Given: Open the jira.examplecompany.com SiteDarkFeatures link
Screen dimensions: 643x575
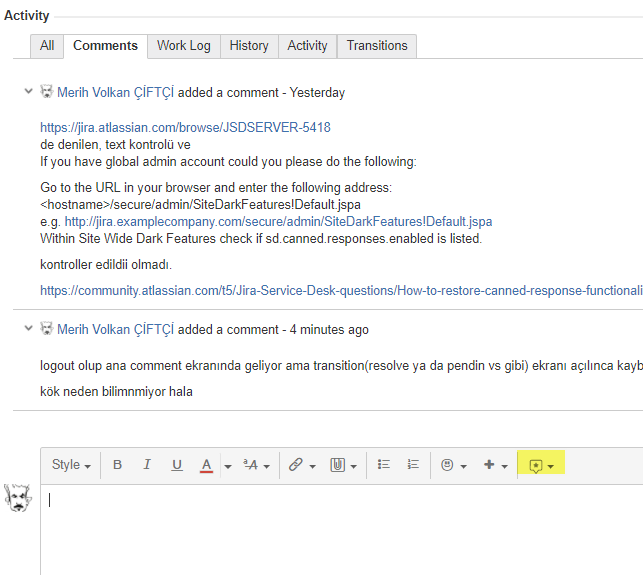Looking at the screenshot, I should coord(278,221).
